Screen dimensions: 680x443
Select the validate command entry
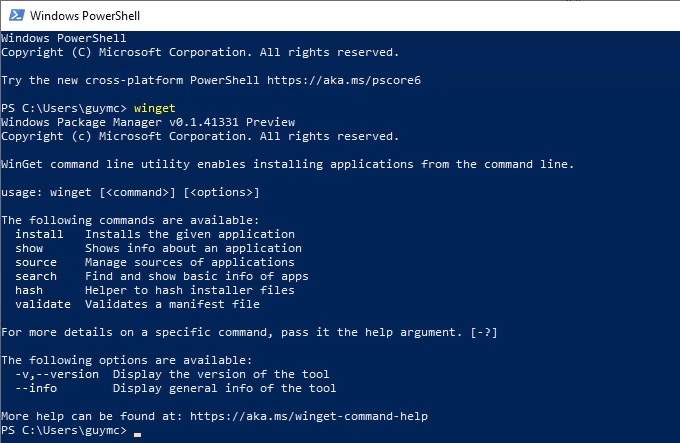43,304
